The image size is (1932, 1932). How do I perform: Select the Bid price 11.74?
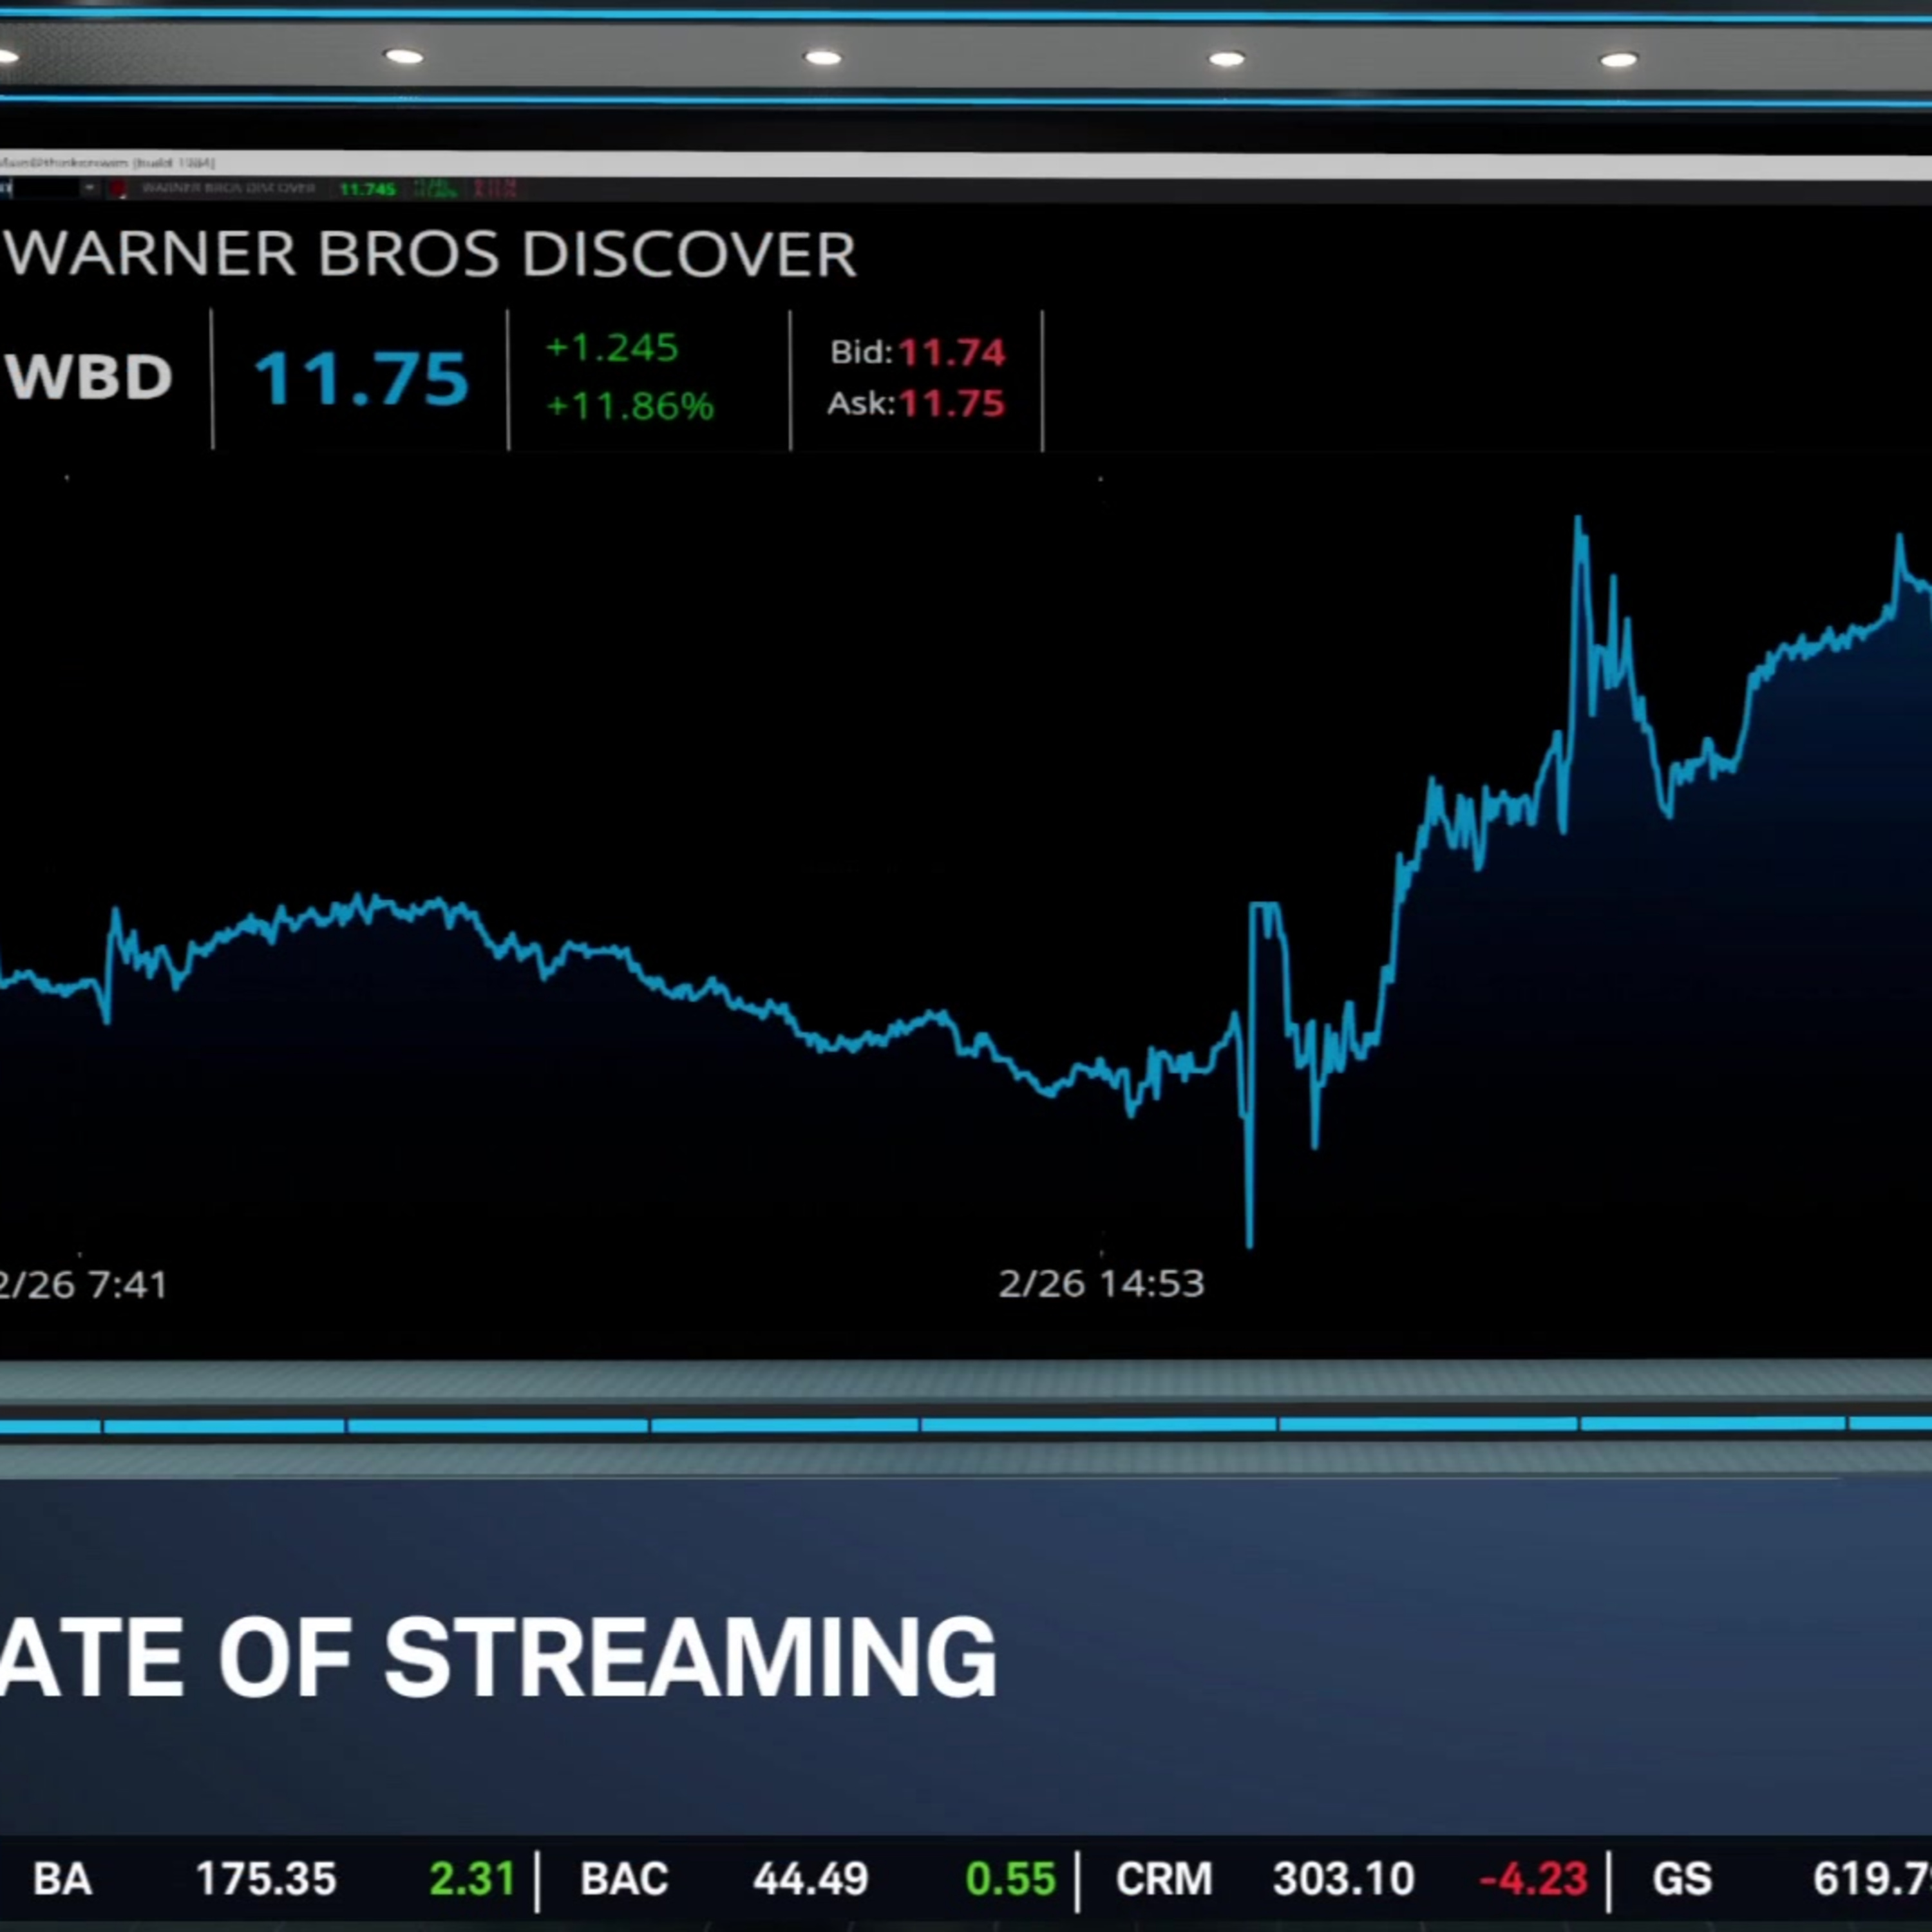pos(951,352)
